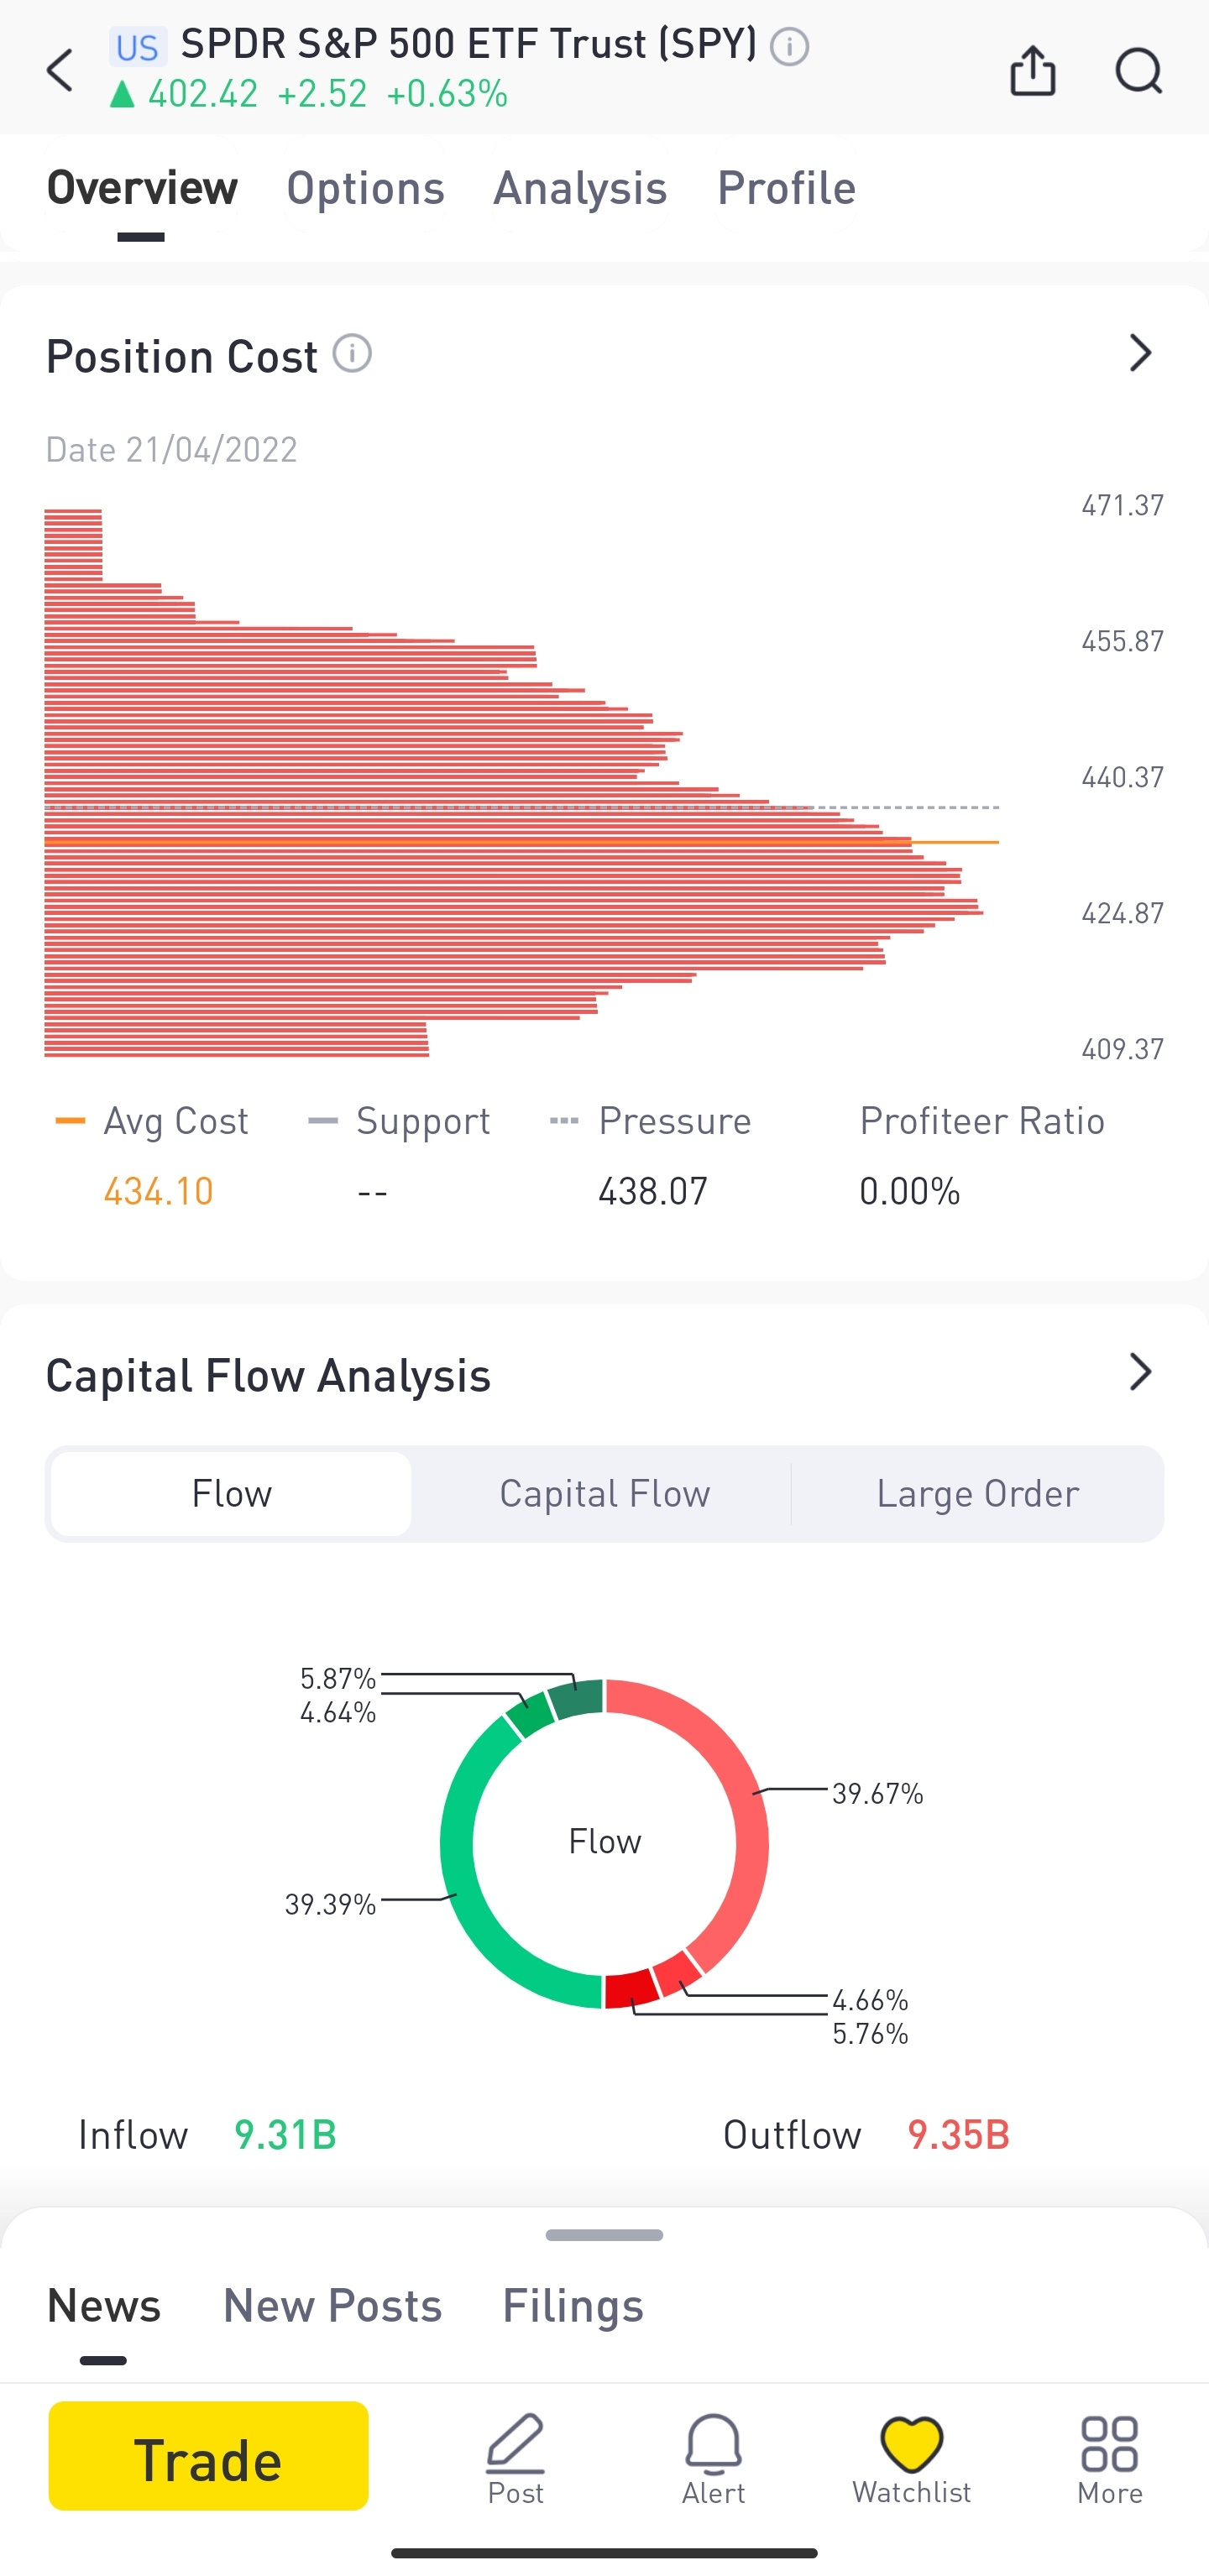The height and width of the screenshot is (2576, 1209).
Task: Switch to the Options tab
Action: click(365, 188)
